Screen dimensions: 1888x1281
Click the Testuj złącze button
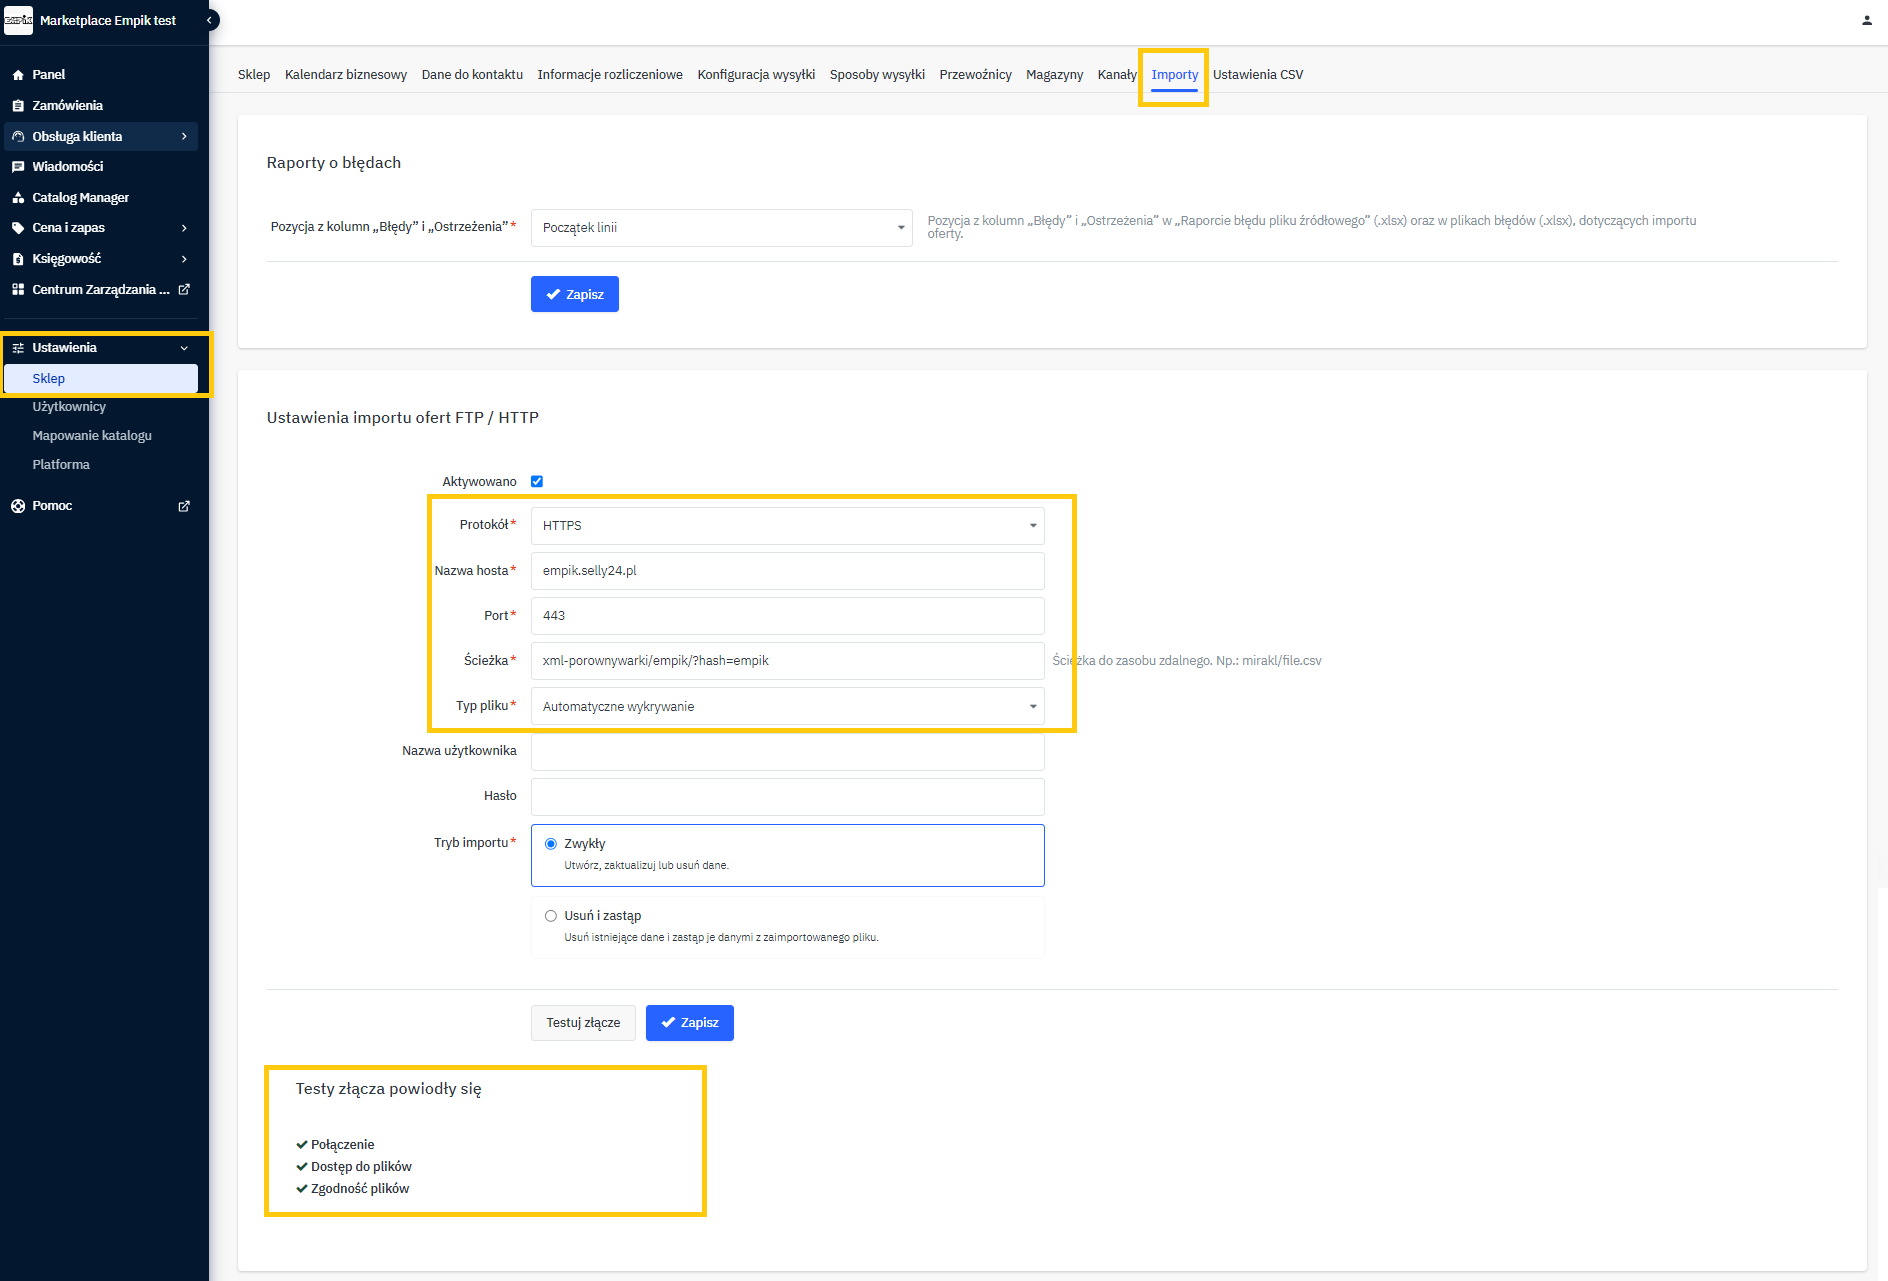[583, 1023]
